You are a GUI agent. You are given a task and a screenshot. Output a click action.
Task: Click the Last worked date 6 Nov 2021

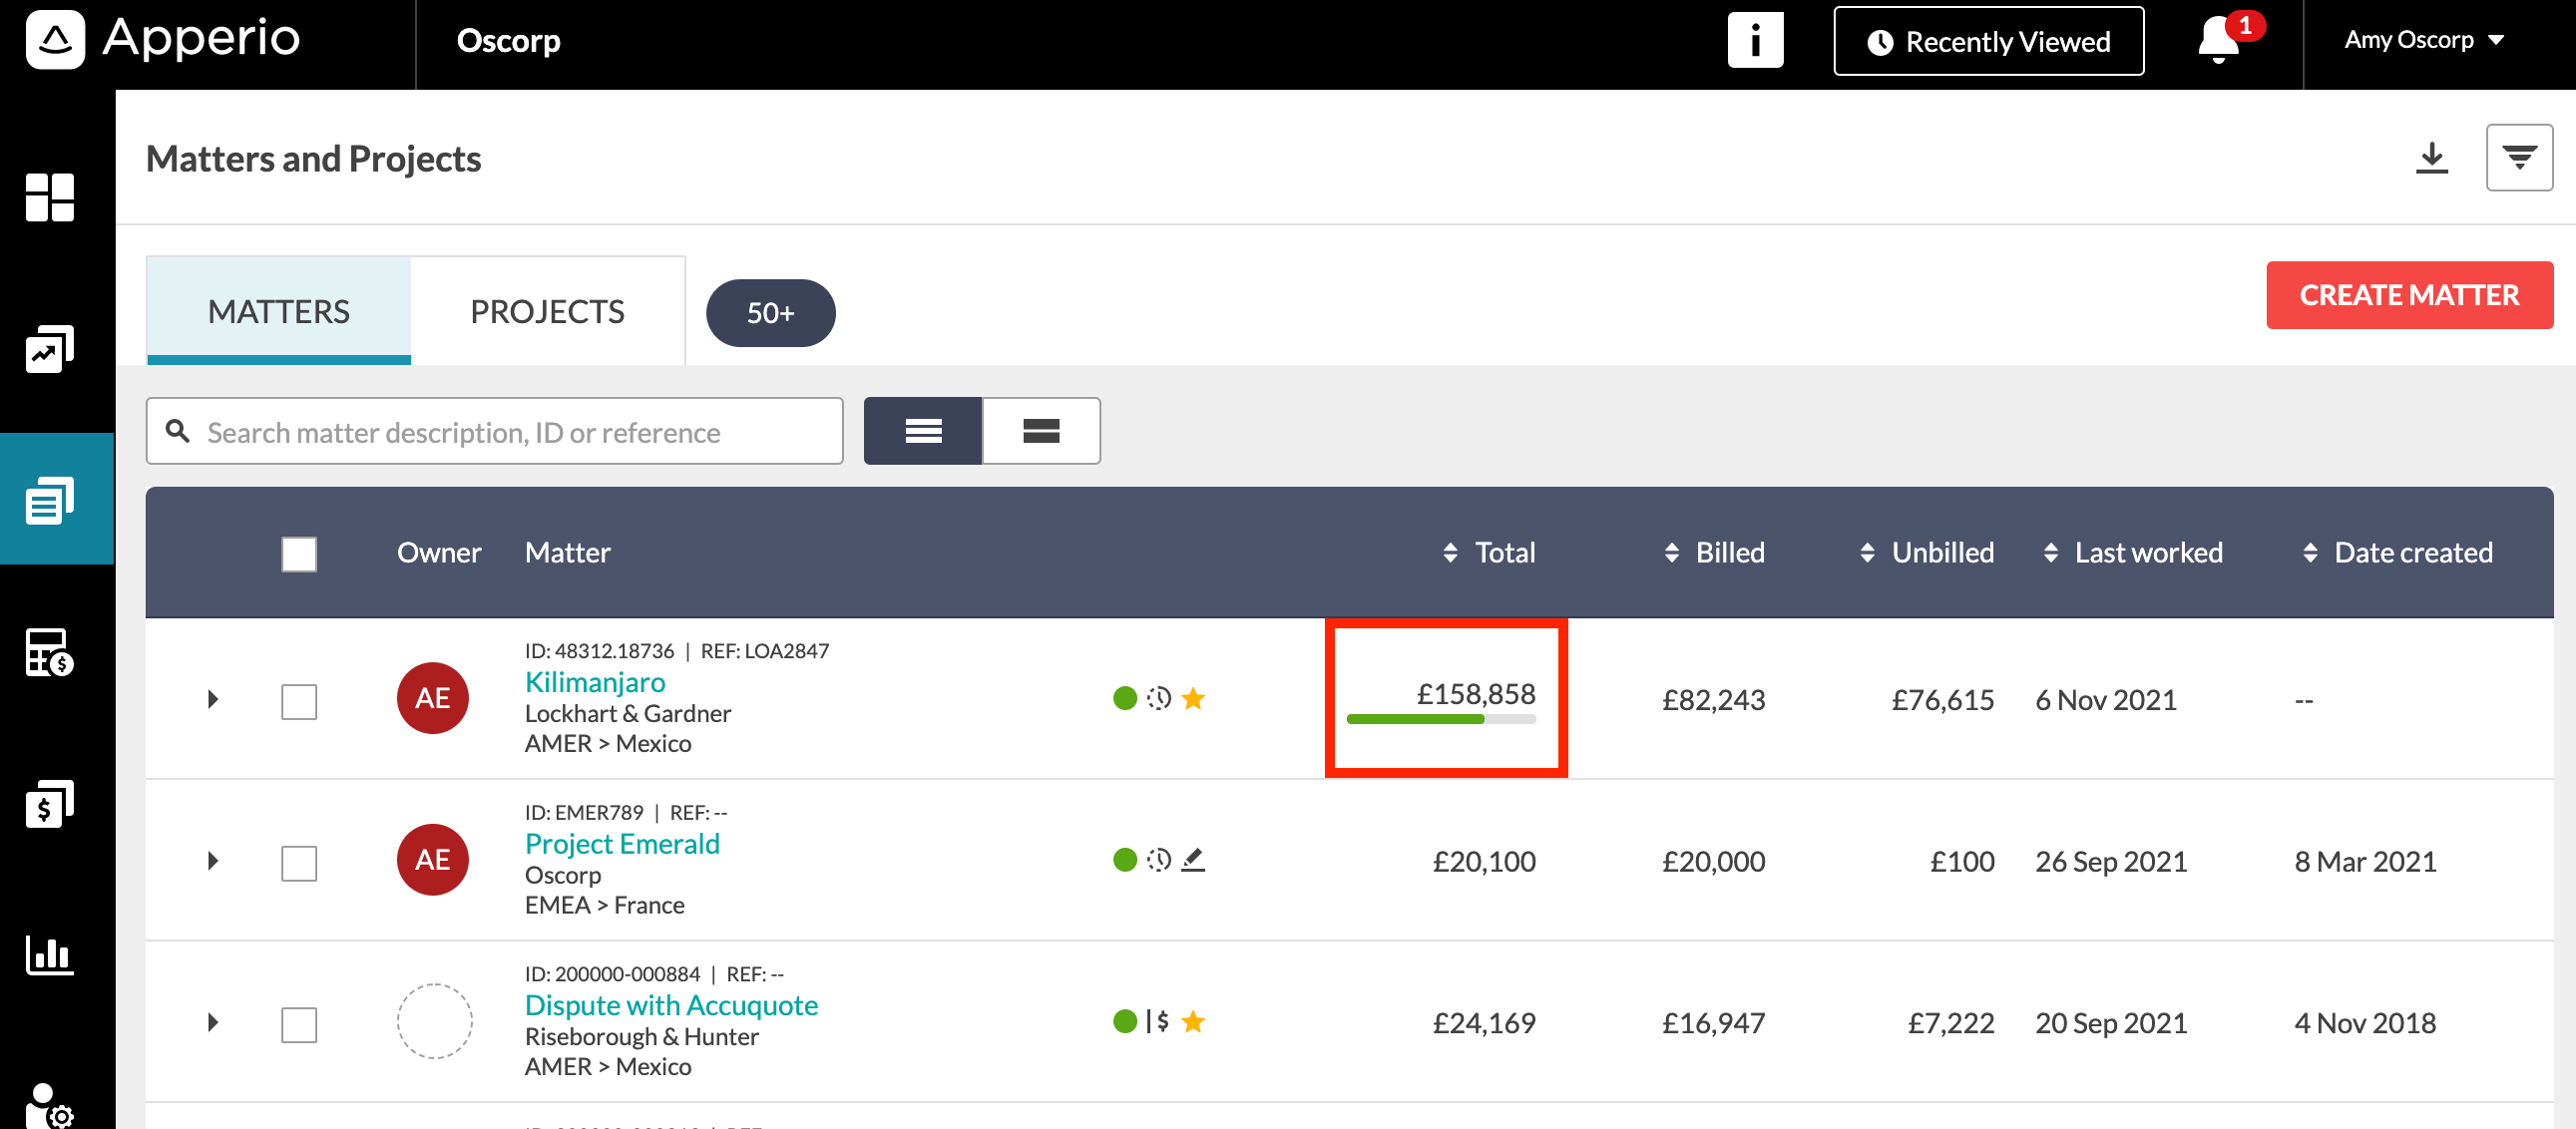point(2105,700)
